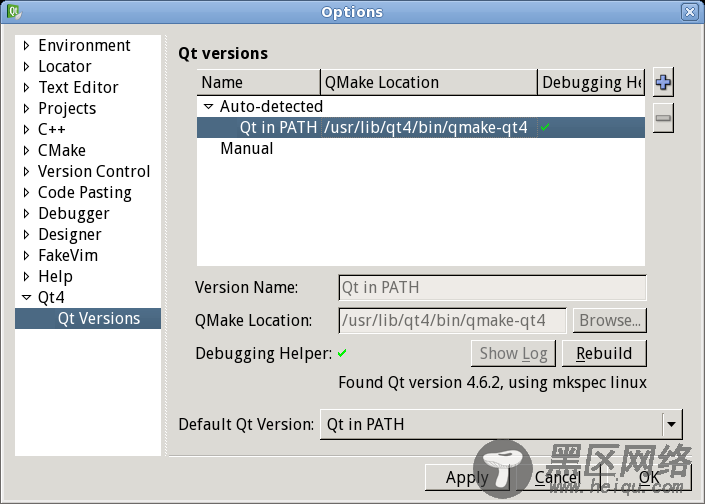The height and width of the screenshot is (504, 705).
Task: Expand the Projects category
Action: [x=26, y=108]
